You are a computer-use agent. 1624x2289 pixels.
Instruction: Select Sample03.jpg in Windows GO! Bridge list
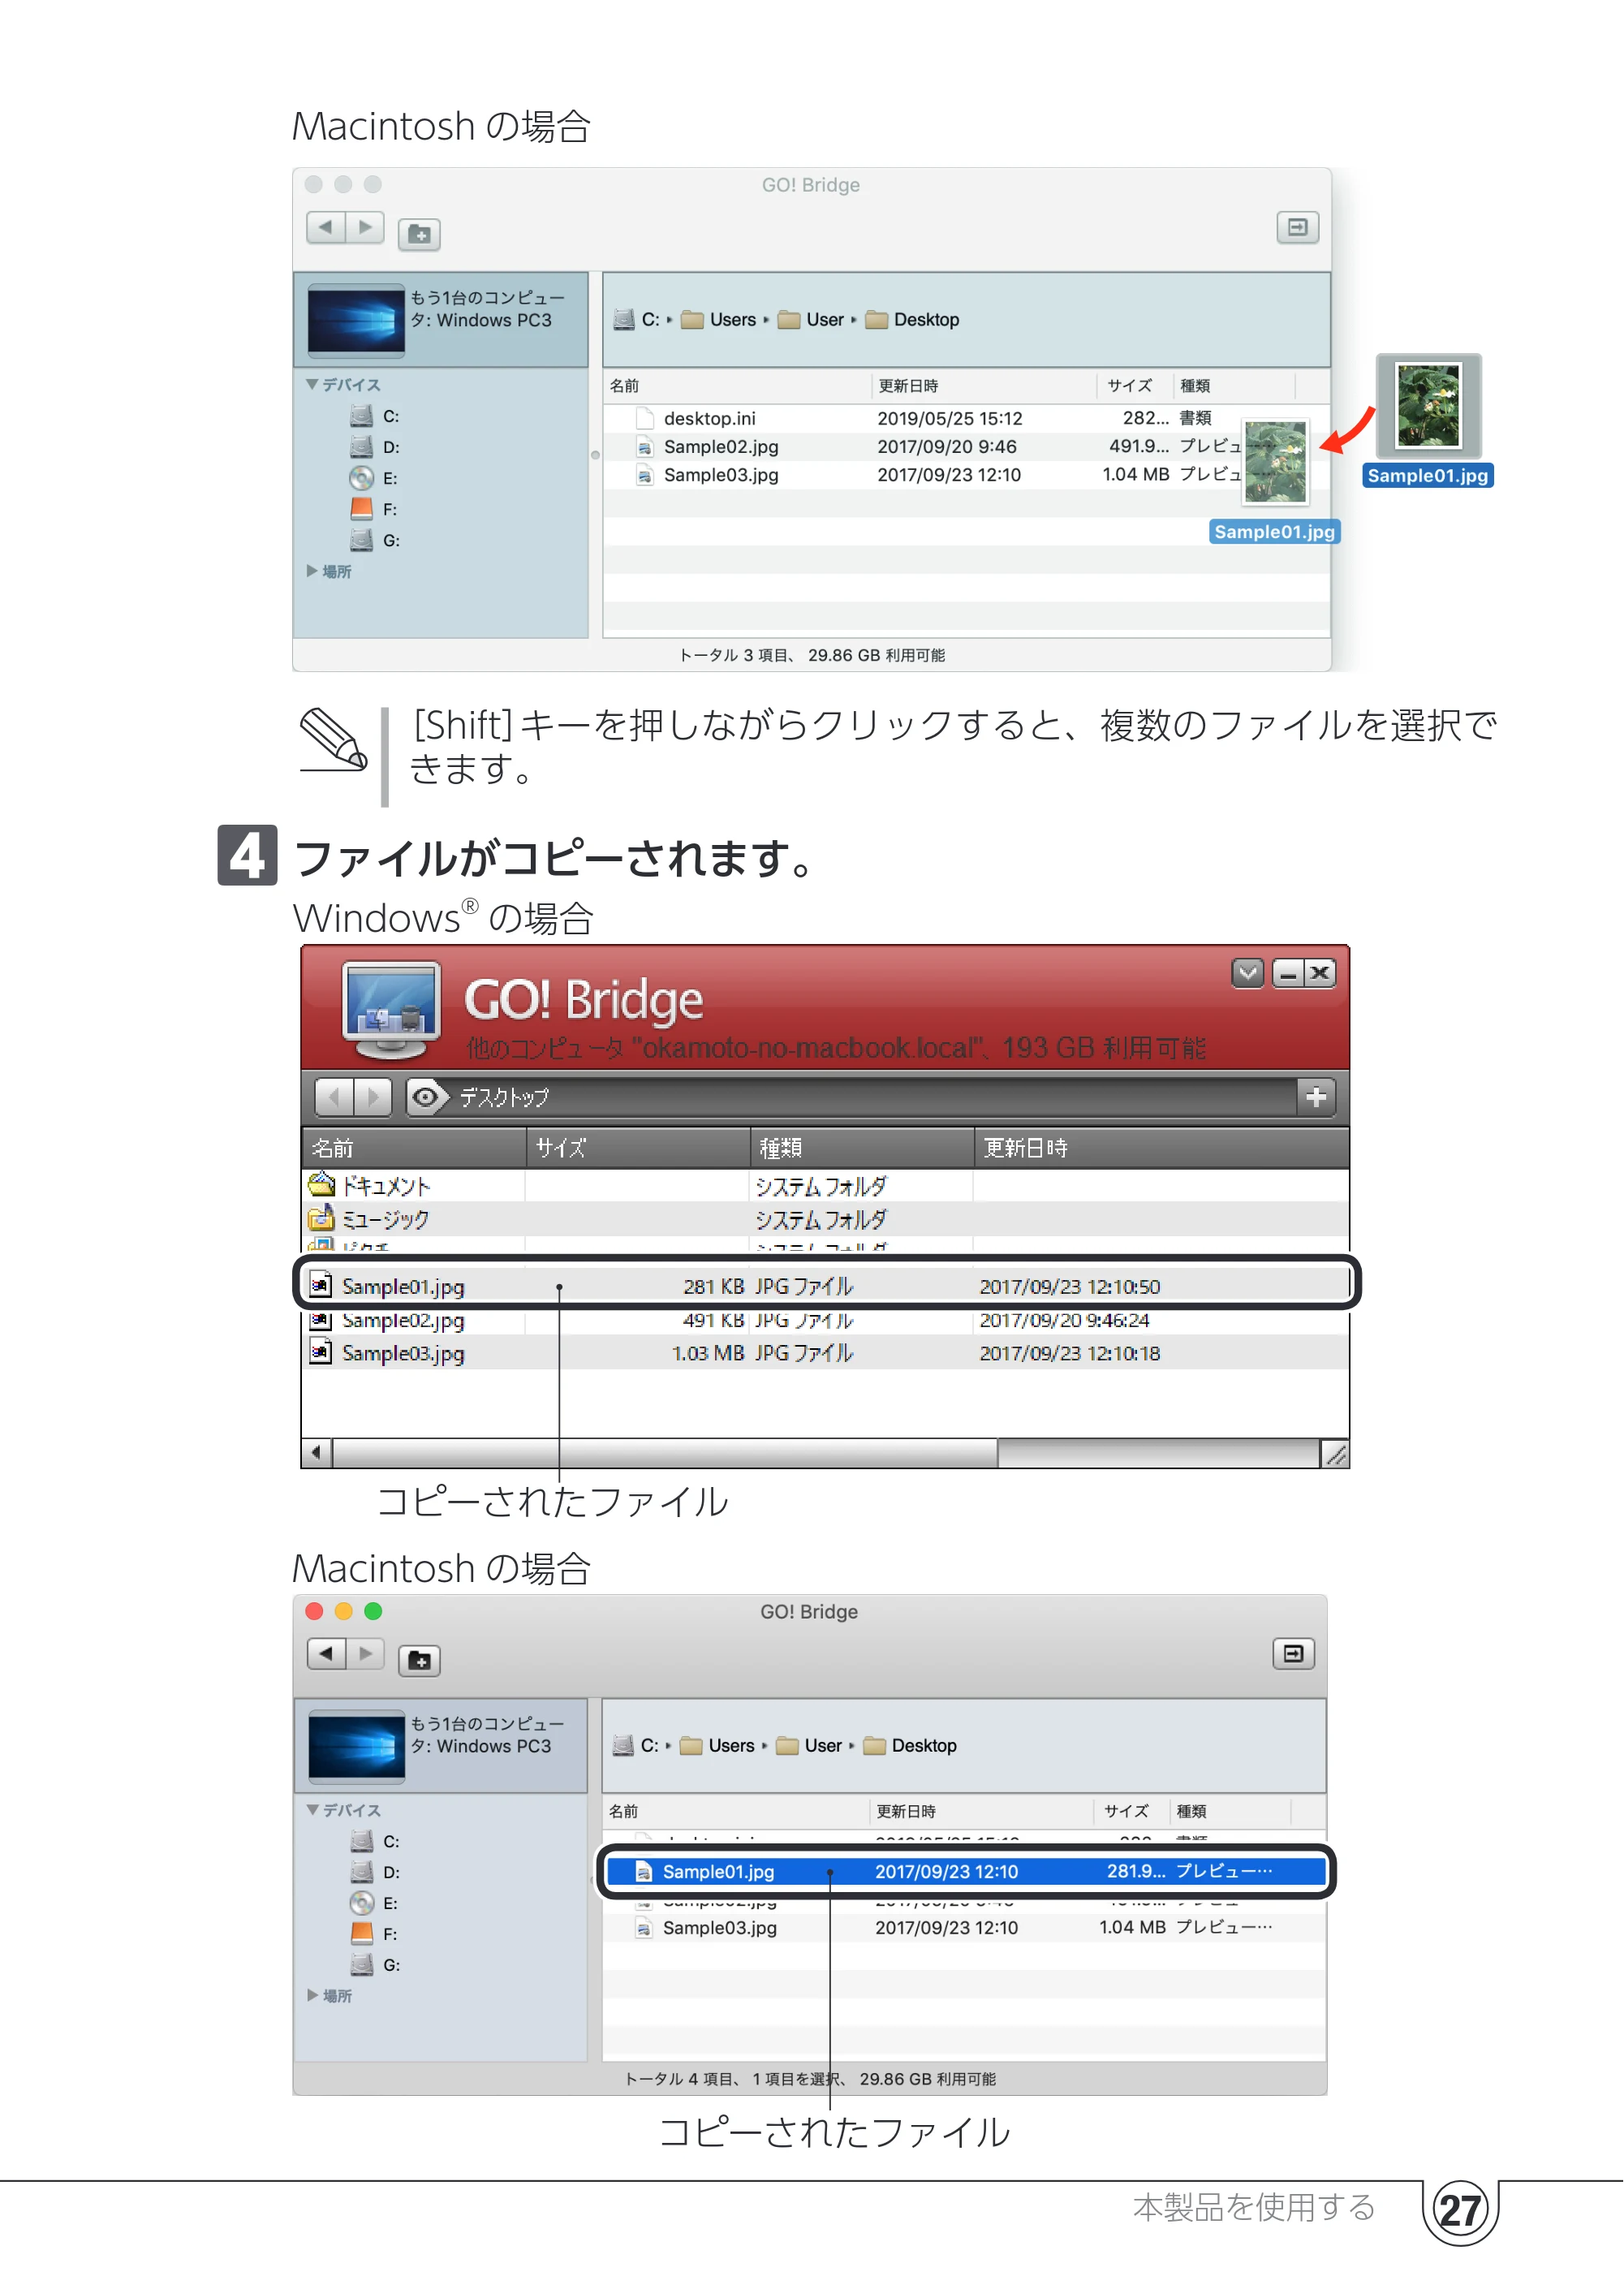point(826,1353)
